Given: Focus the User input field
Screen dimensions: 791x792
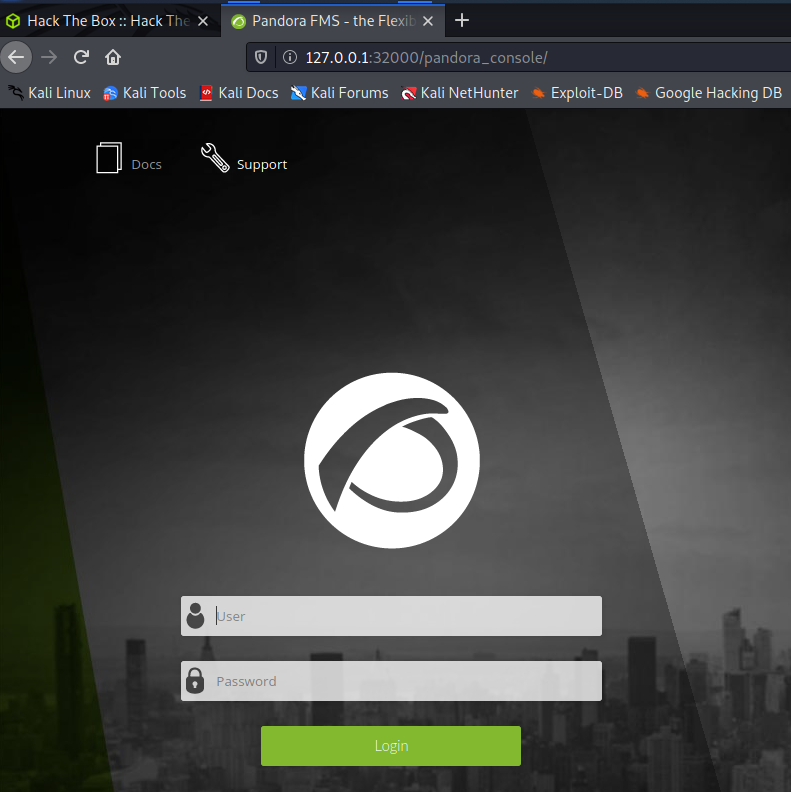Looking at the screenshot, I should point(391,616).
